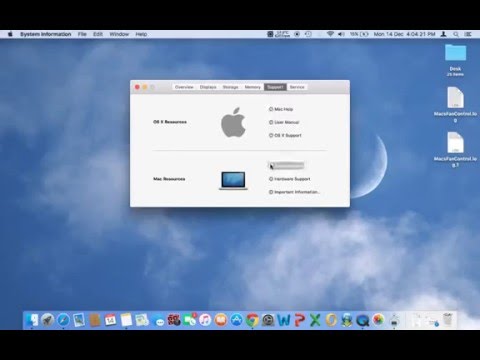Open the System Information menu
This screenshot has height=360, width=480.
pyautogui.click(x=46, y=34)
